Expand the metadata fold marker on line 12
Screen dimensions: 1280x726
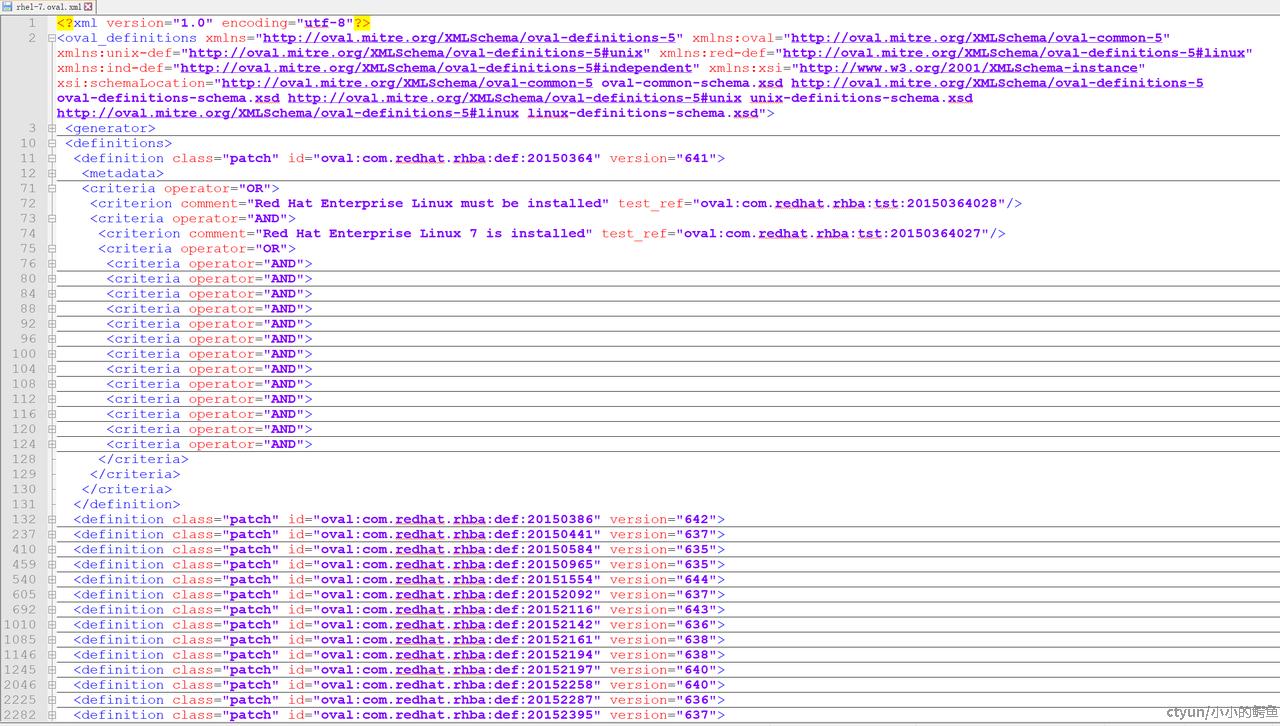pos(52,173)
